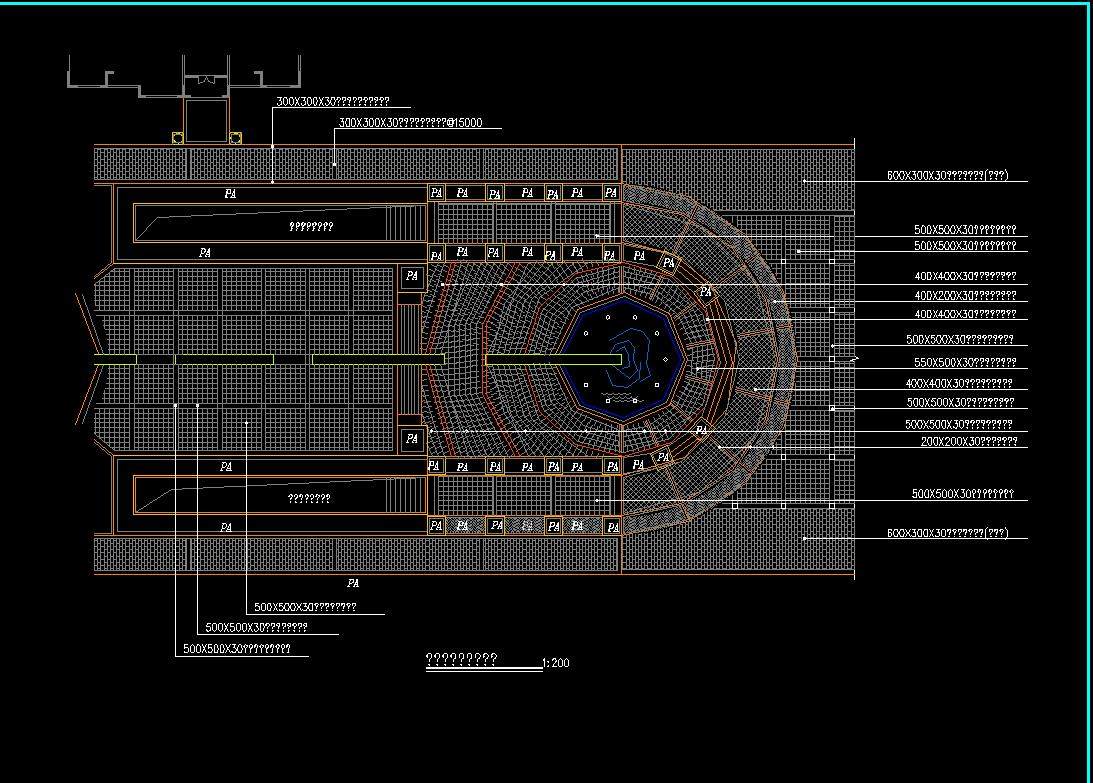Select the 300X300X30 annotation ending in @15000
The width and height of the screenshot is (1093, 783).
pos(410,123)
